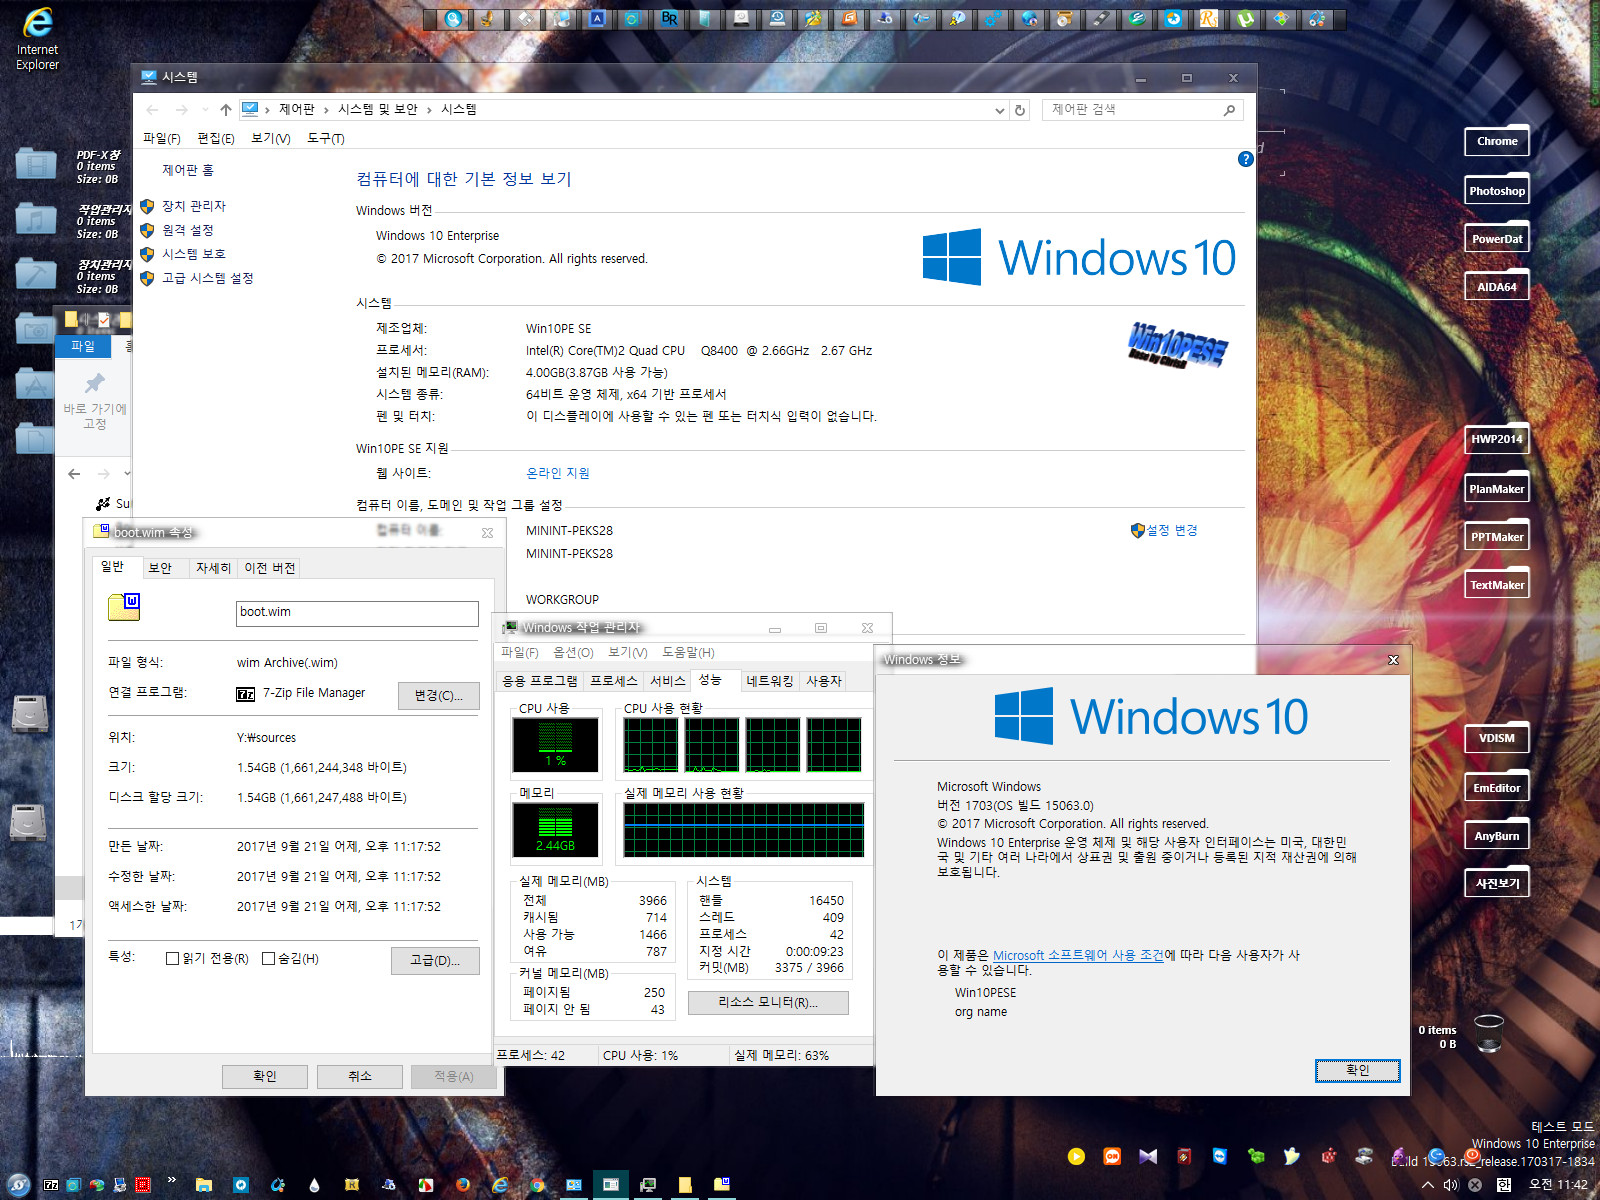This screenshot has height=1200, width=1600.
Task: Open 고급 시스템 설정 link
Action: (208, 278)
